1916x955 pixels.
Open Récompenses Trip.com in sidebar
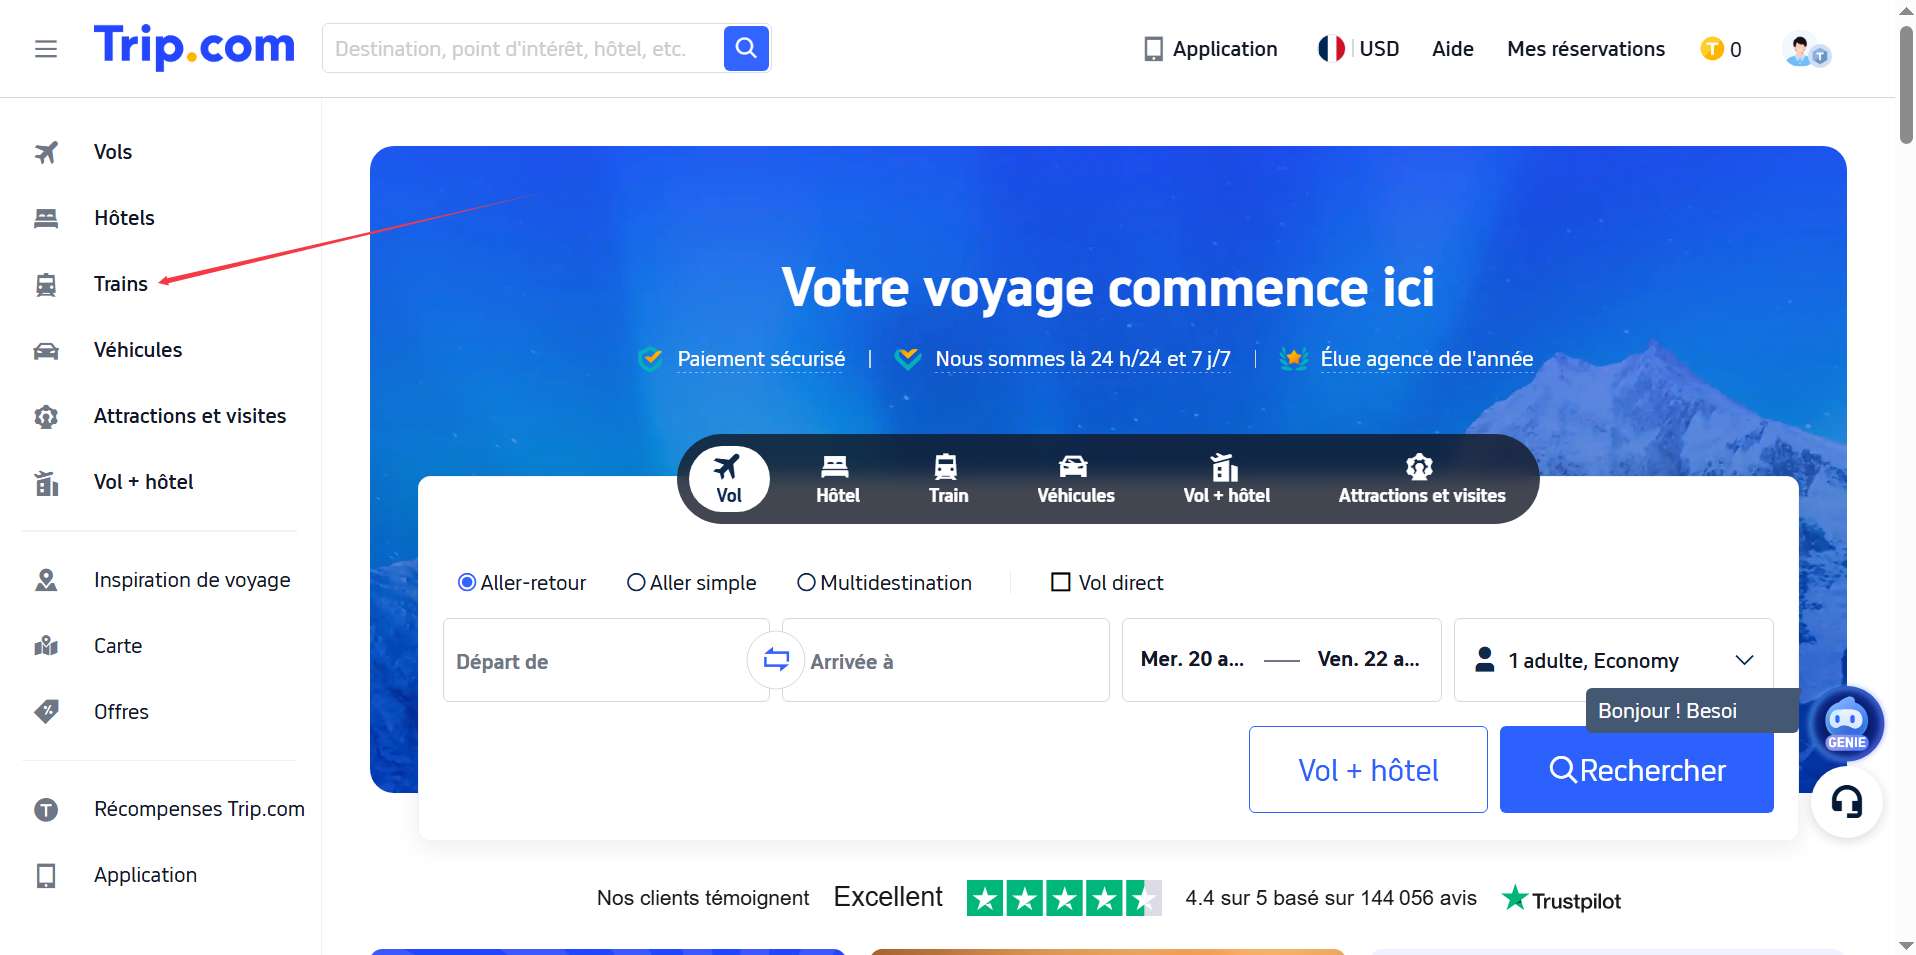click(199, 809)
